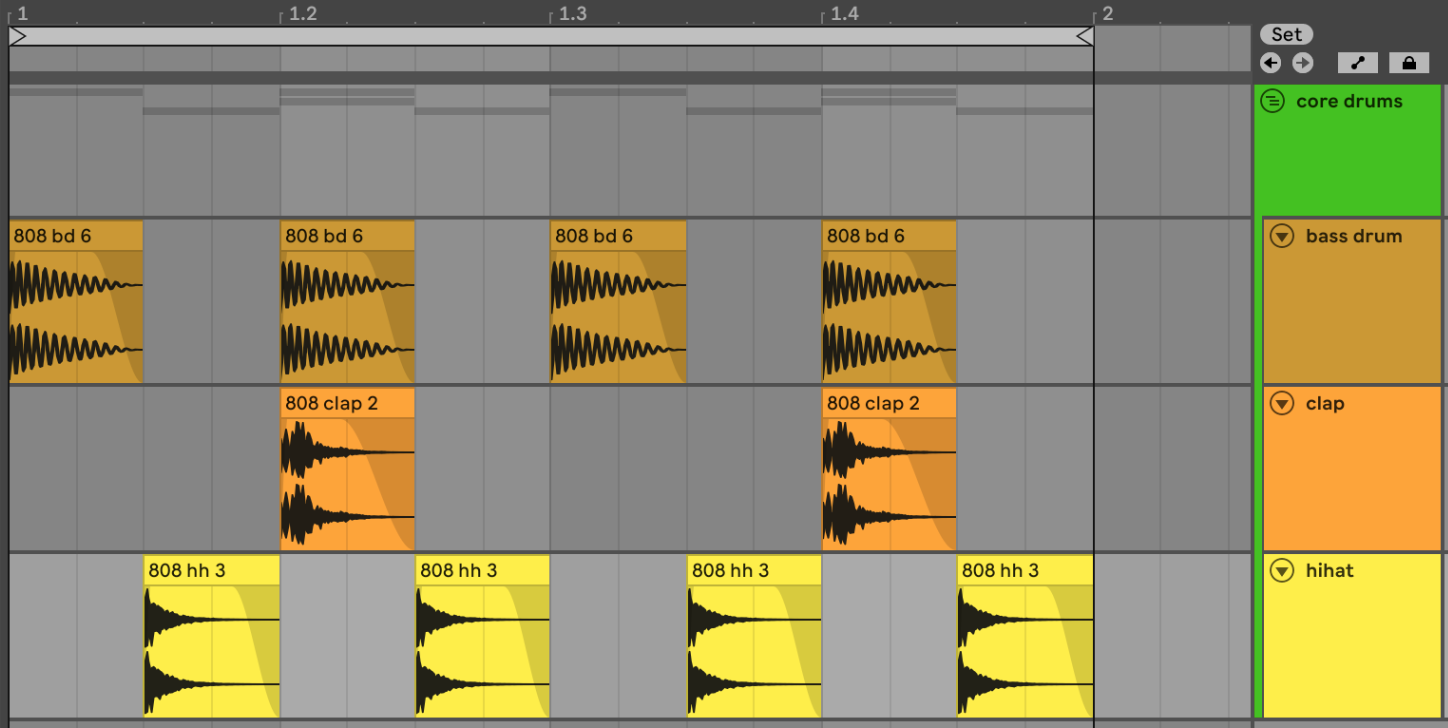Screen dimensions: 1448x728
Task: Collapse the hihat track
Action: click(x=1282, y=571)
